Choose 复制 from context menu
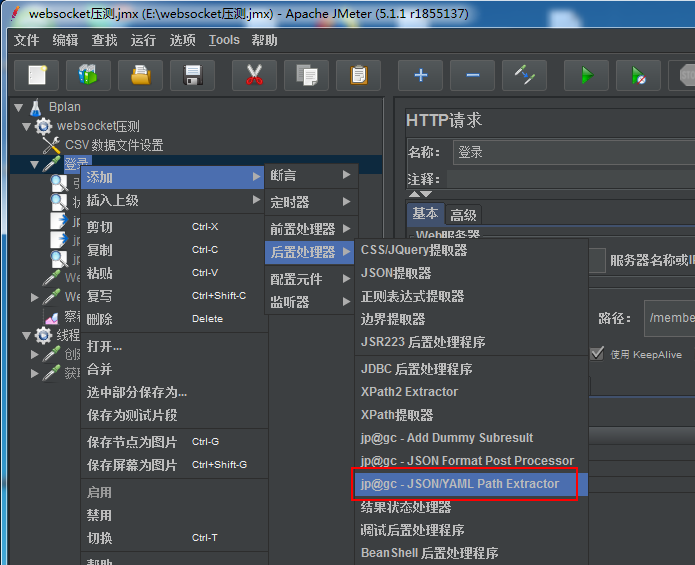Screen dimensions: 695x565 [x=173, y=250]
